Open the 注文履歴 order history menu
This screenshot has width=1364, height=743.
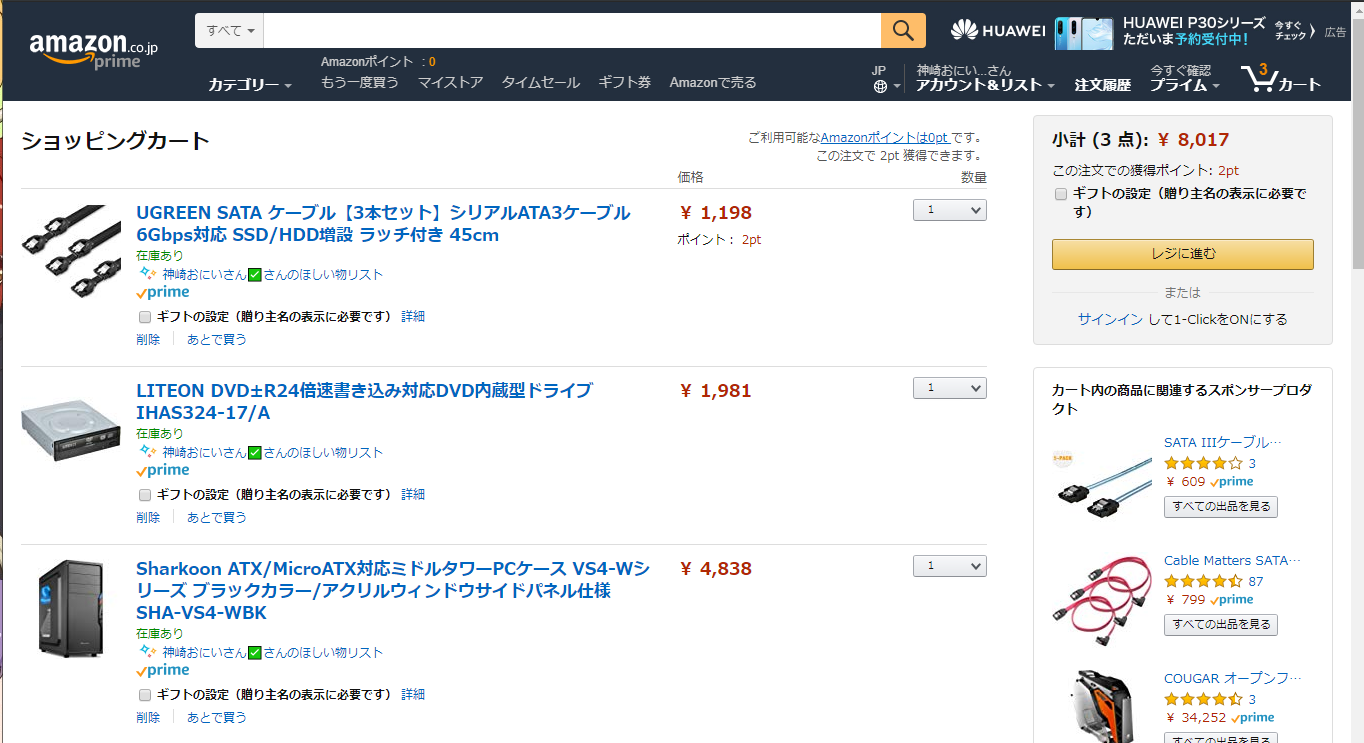pyautogui.click(x=1102, y=85)
